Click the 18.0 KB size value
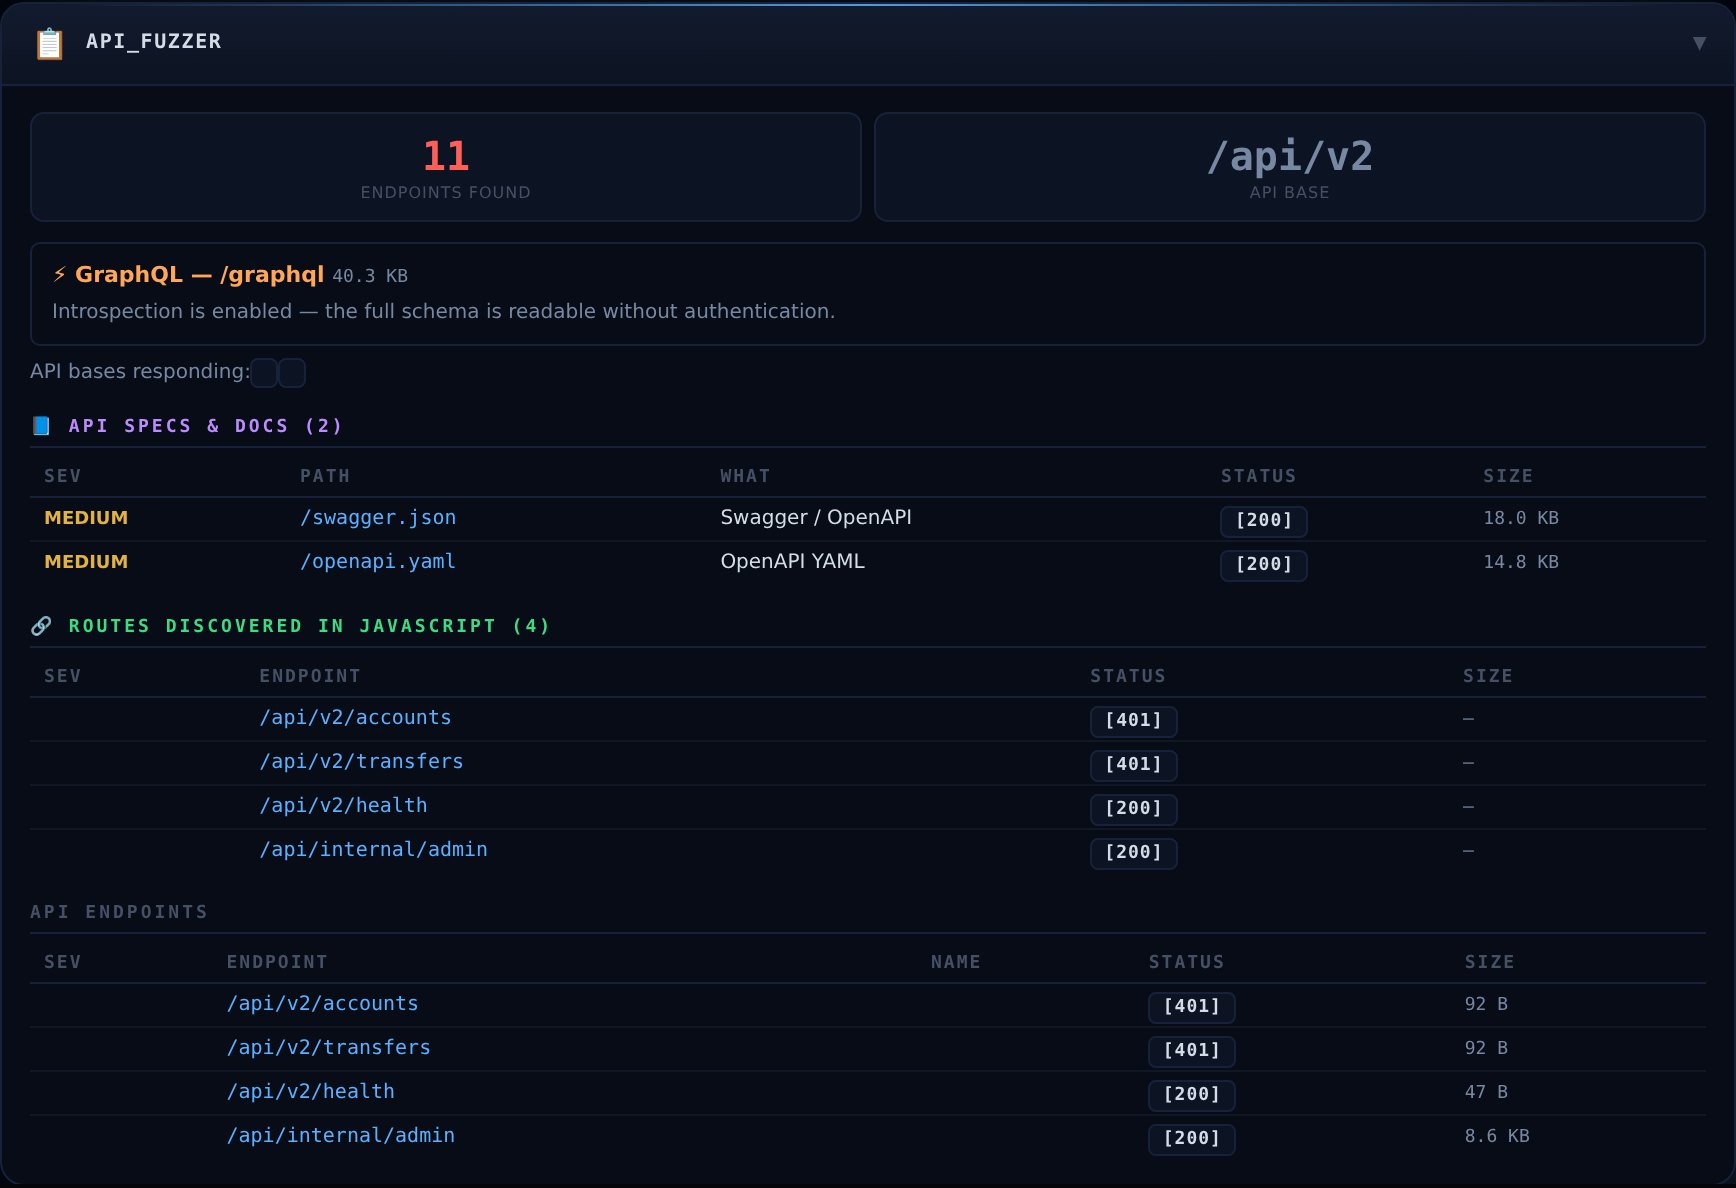 tap(1521, 518)
